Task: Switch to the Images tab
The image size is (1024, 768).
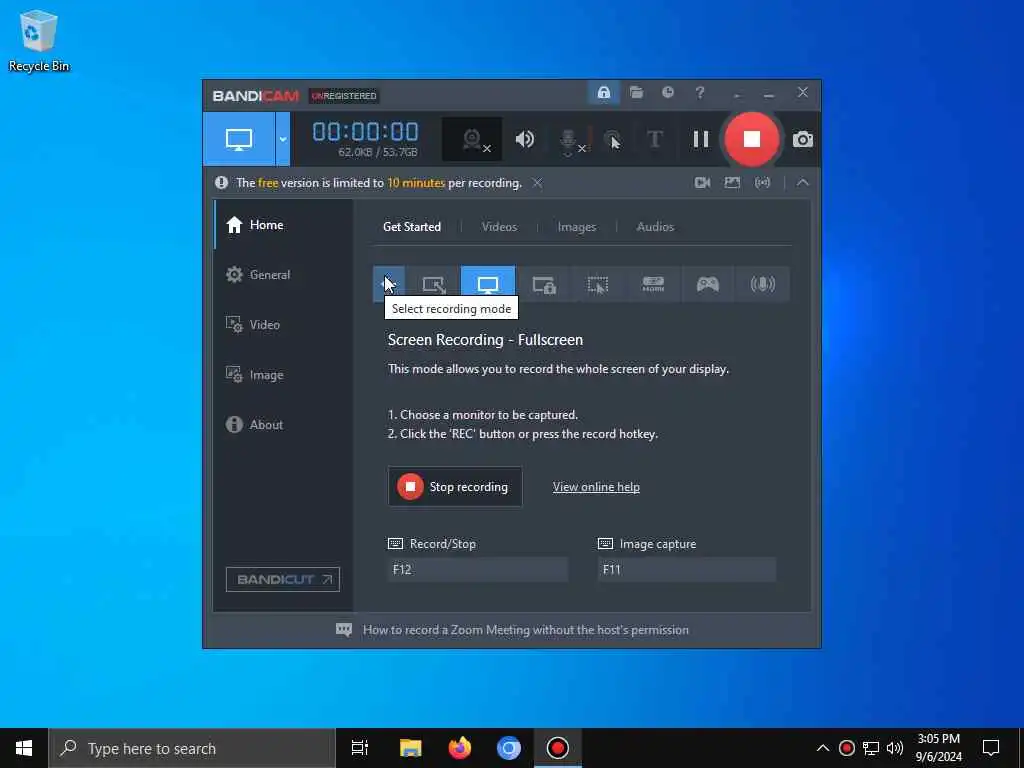Action: 577,227
